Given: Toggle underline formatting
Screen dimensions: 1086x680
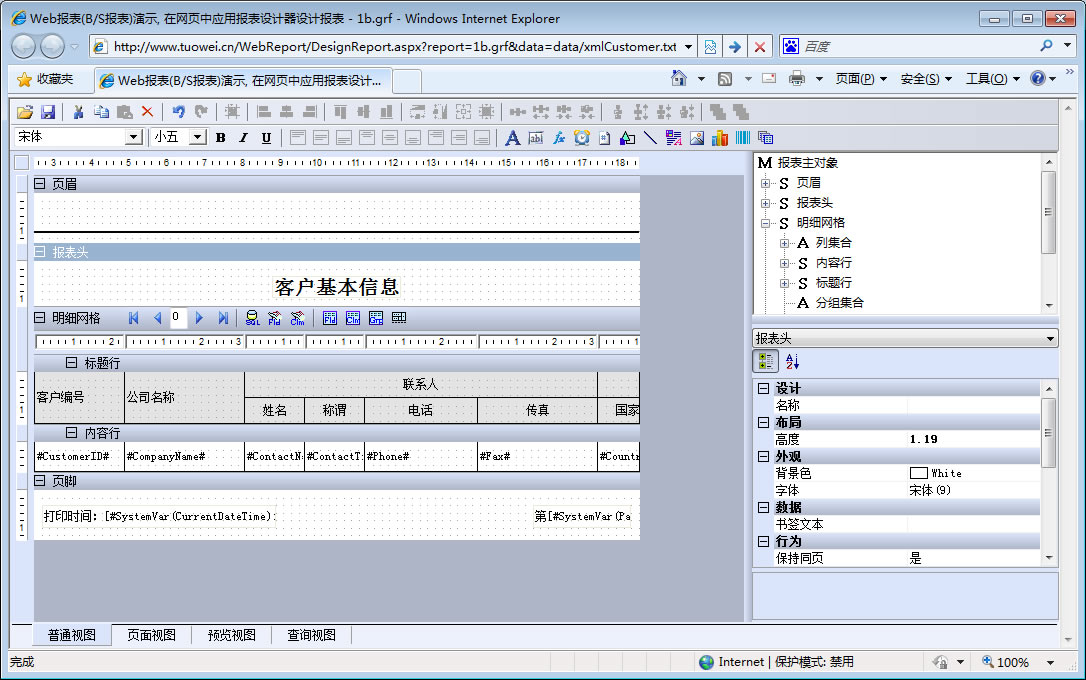Looking at the screenshot, I should coord(266,138).
